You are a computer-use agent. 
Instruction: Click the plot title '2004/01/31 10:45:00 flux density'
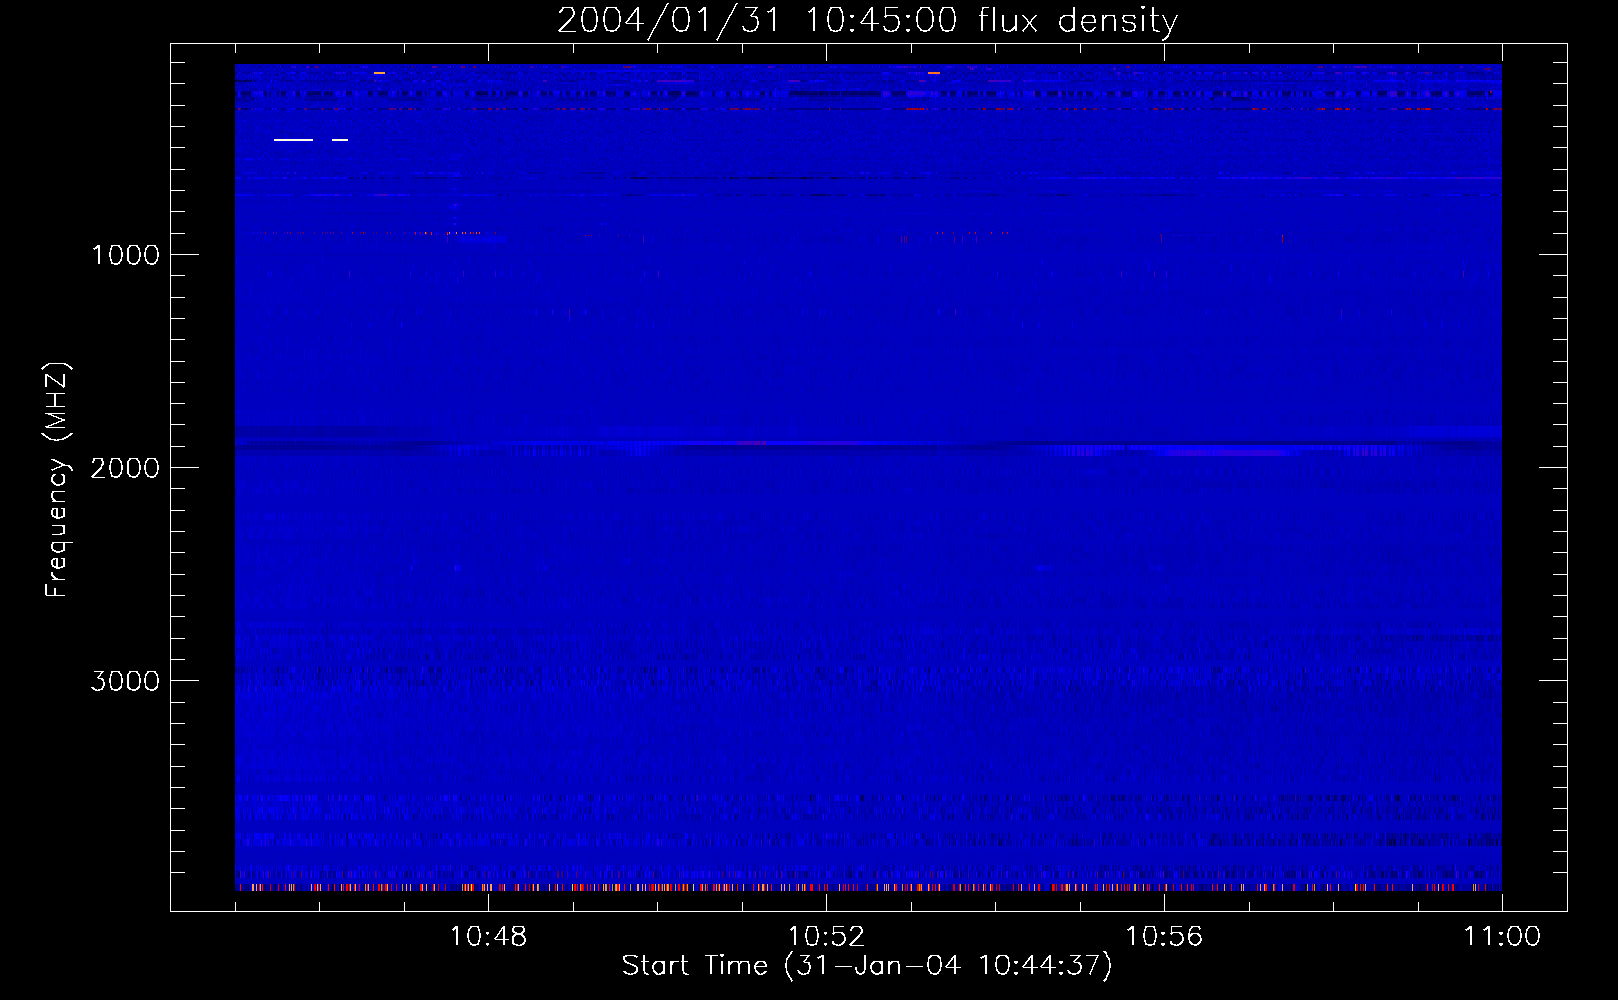[867, 21]
